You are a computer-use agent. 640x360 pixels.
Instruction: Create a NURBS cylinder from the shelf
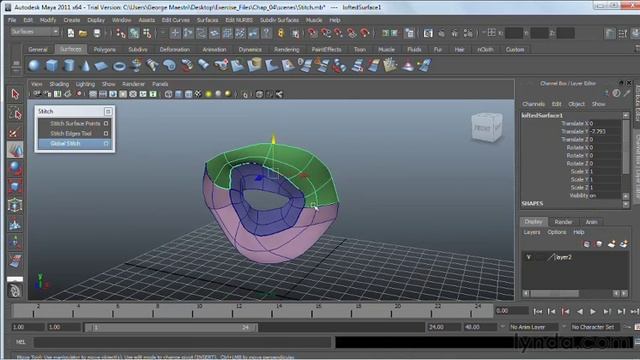[x=69, y=65]
